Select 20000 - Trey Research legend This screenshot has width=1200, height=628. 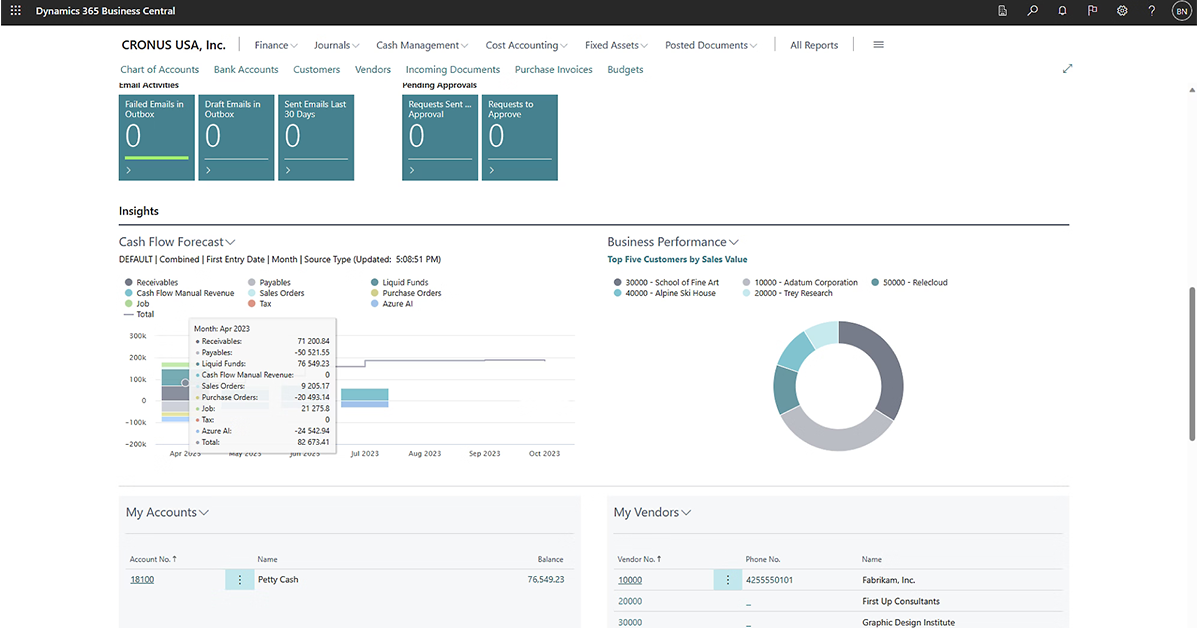787,293
